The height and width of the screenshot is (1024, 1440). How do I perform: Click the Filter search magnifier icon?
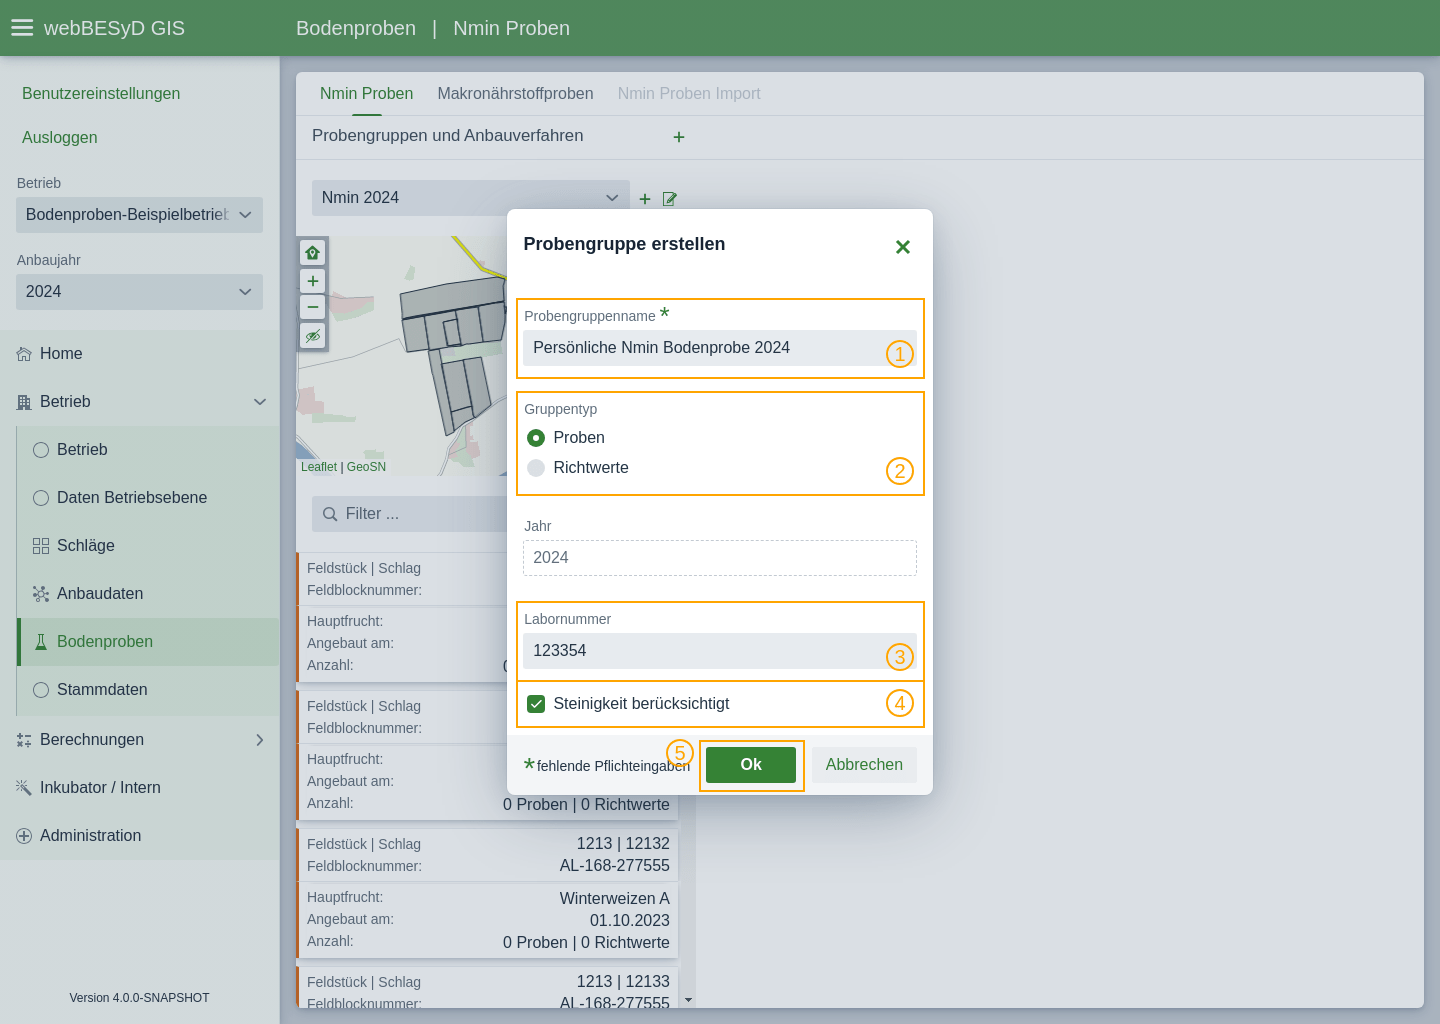click(330, 514)
